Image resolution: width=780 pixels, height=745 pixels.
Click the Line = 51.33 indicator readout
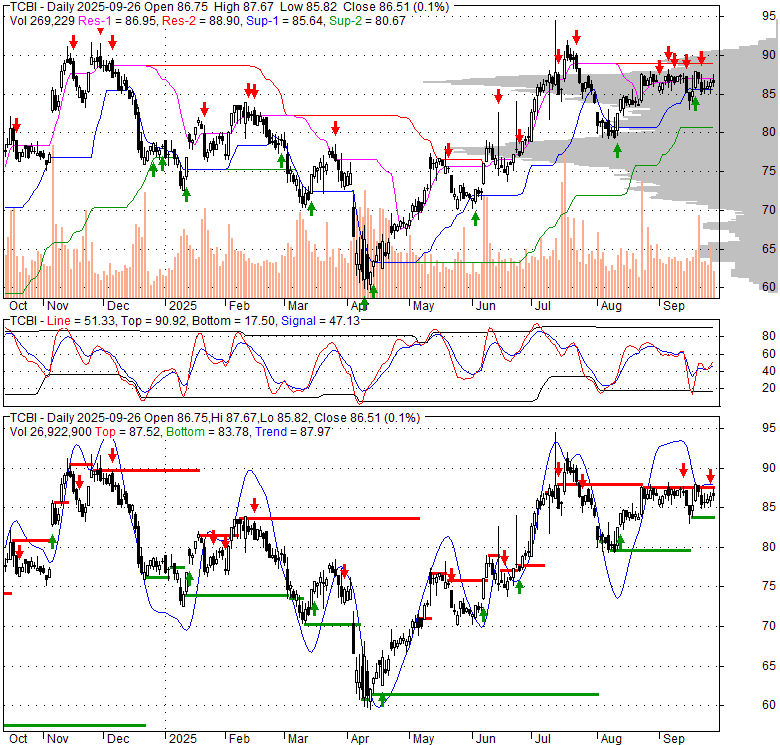pos(81,321)
